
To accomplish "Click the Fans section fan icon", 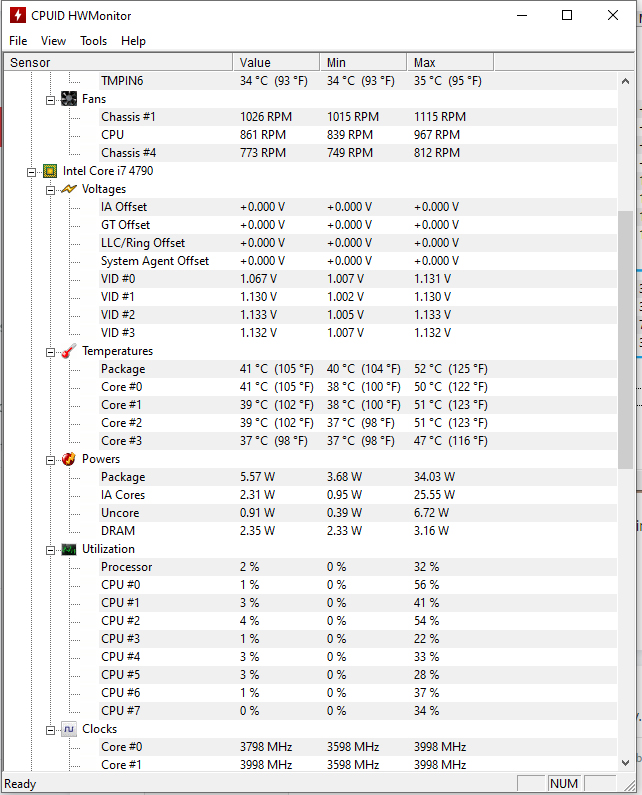I will (x=69, y=99).
